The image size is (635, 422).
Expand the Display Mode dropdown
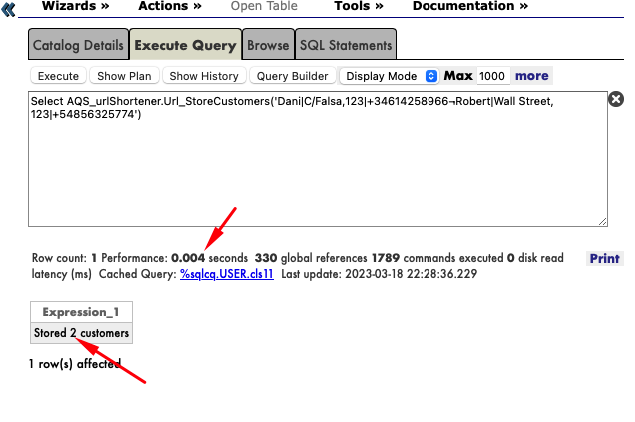click(390, 76)
